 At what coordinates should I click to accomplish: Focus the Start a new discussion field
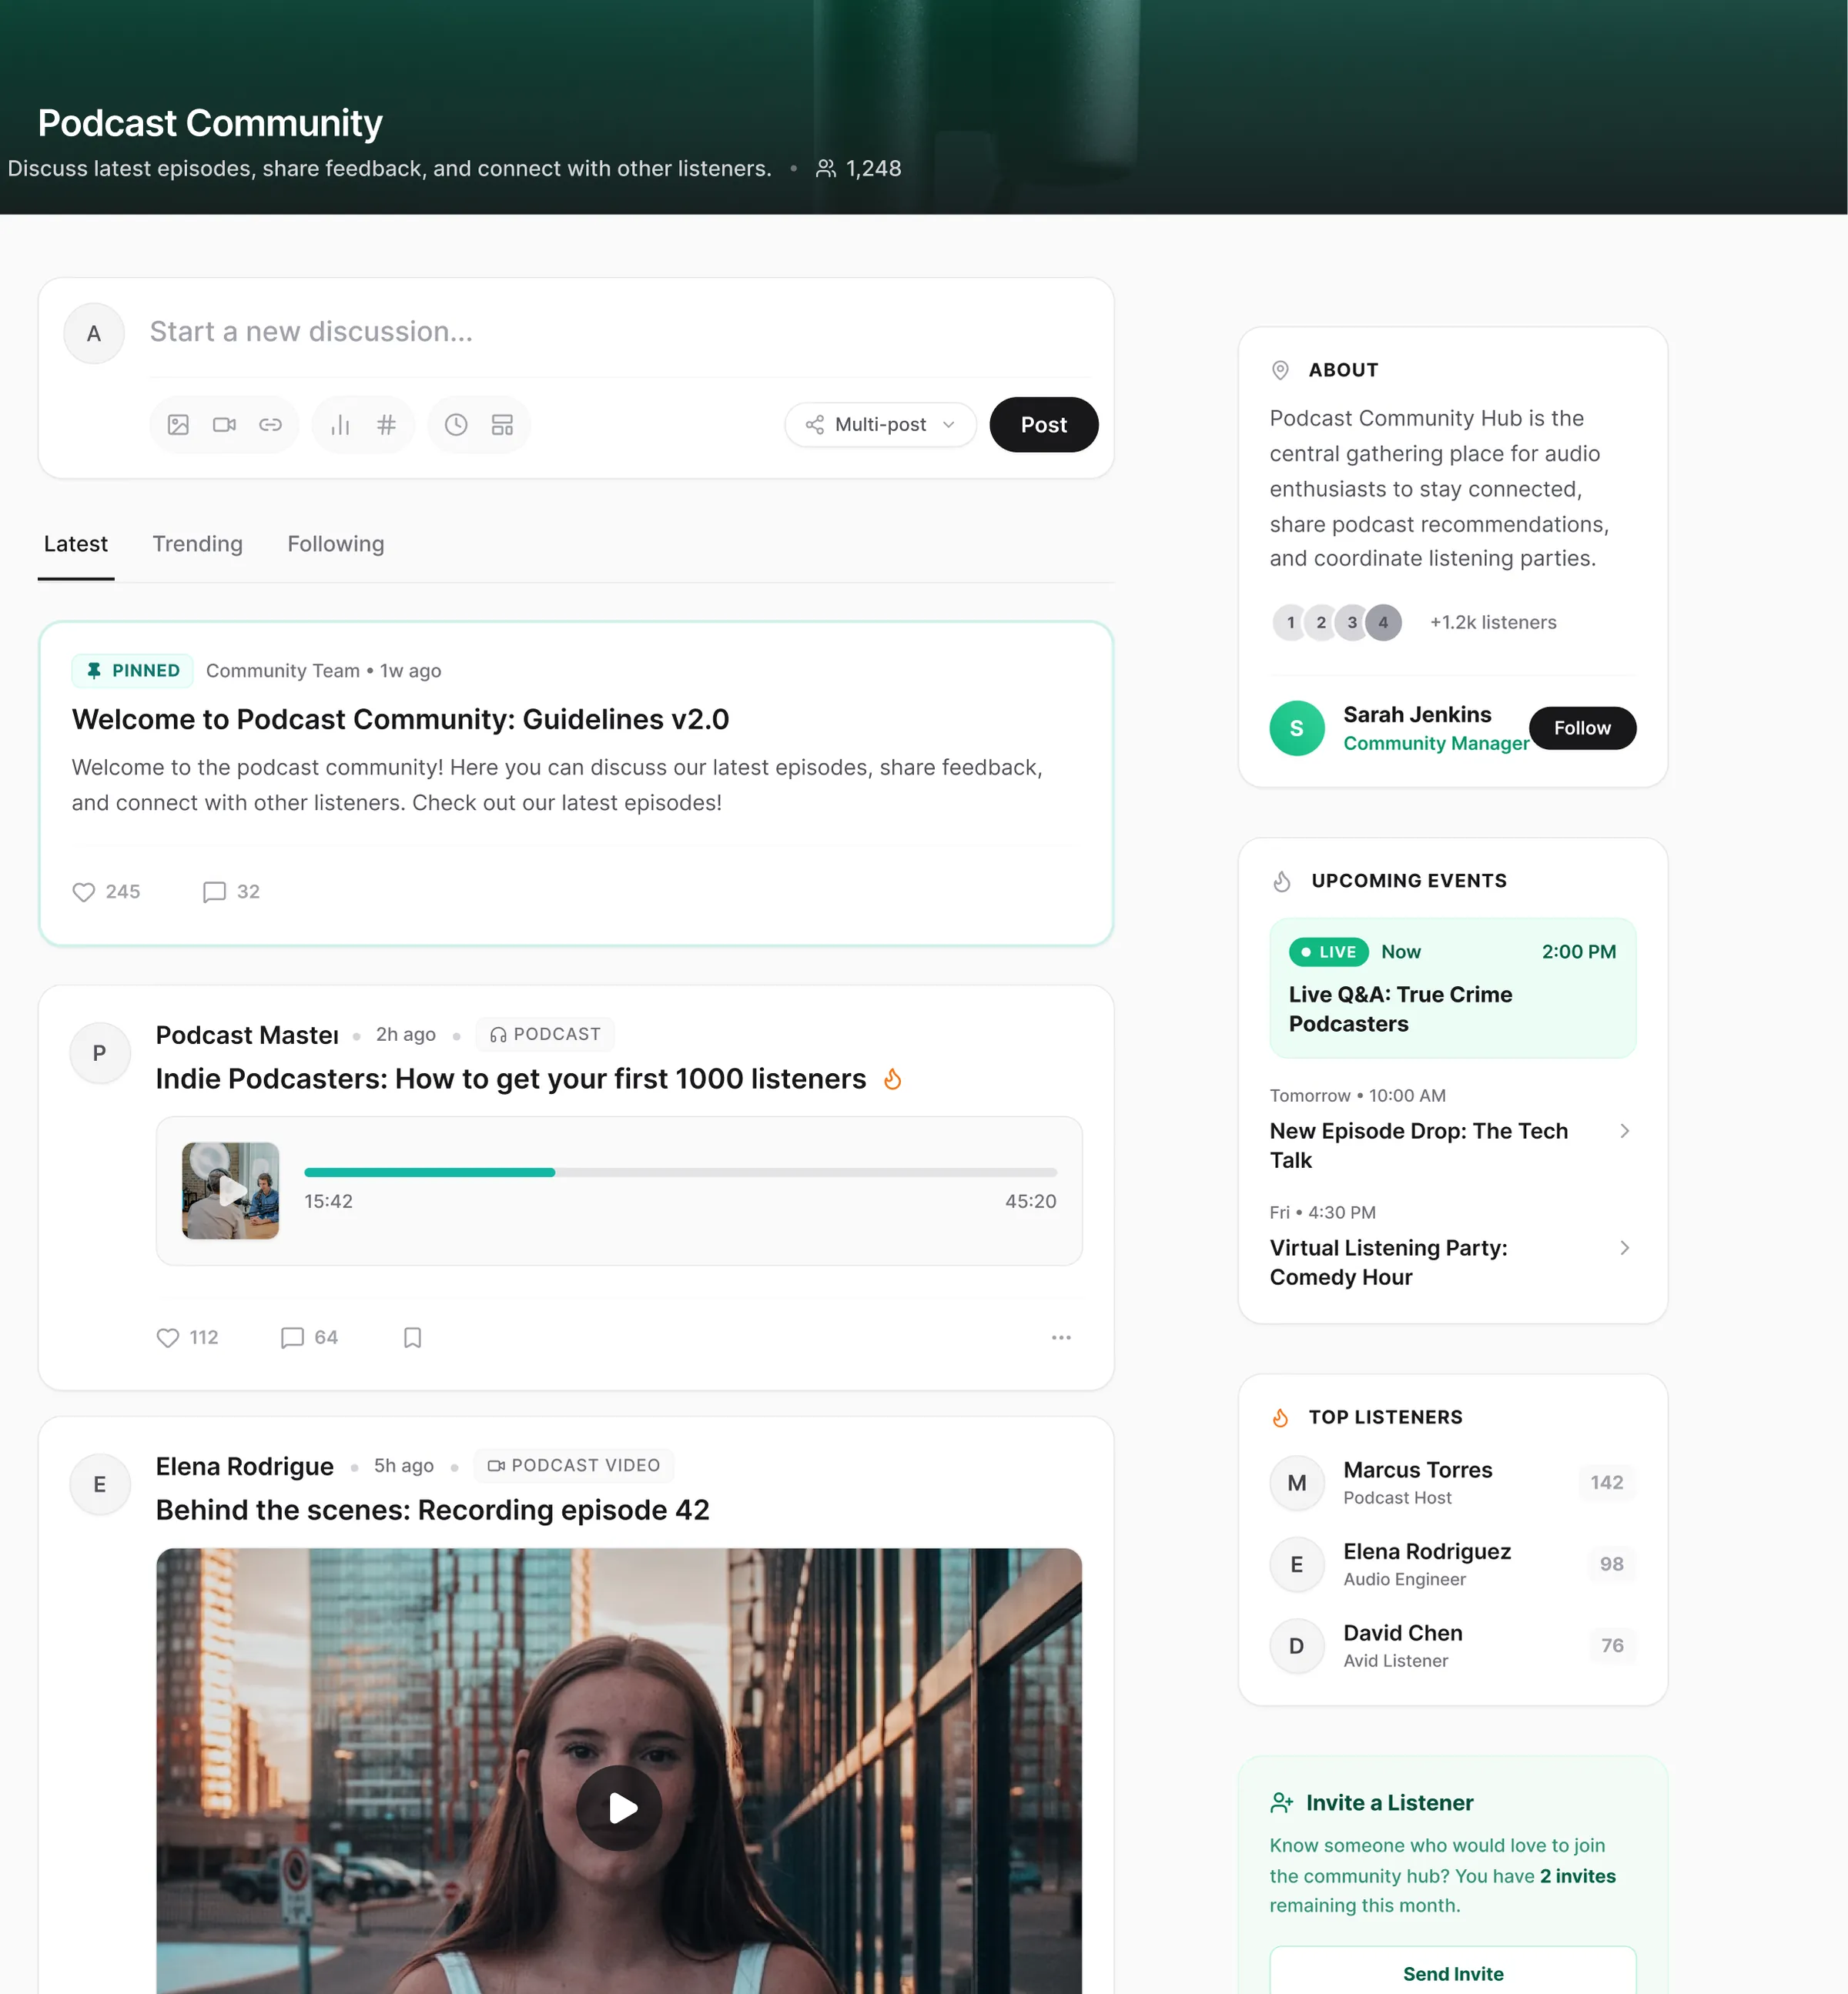click(x=620, y=332)
